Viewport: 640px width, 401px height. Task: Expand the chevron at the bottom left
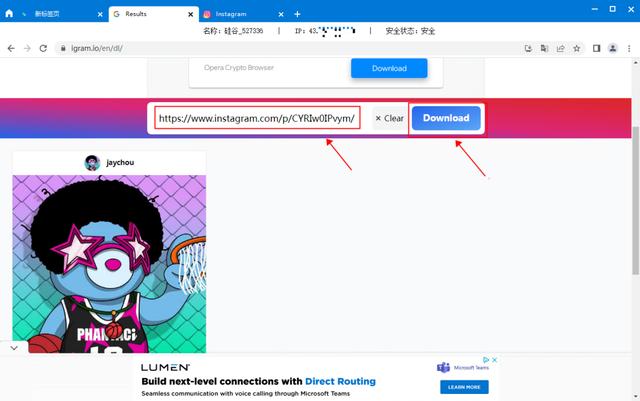click(14, 348)
